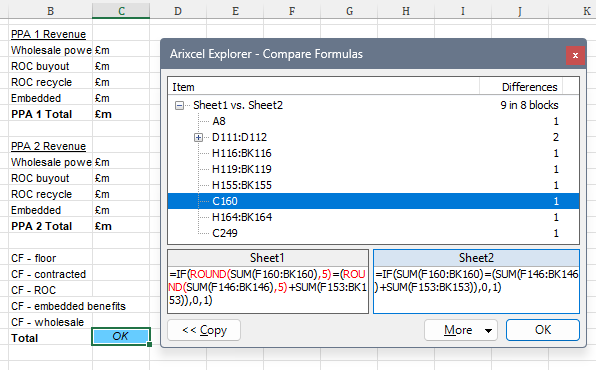Close the Compare Formulas dialog
The height and width of the screenshot is (370, 596).
click(x=575, y=56)
